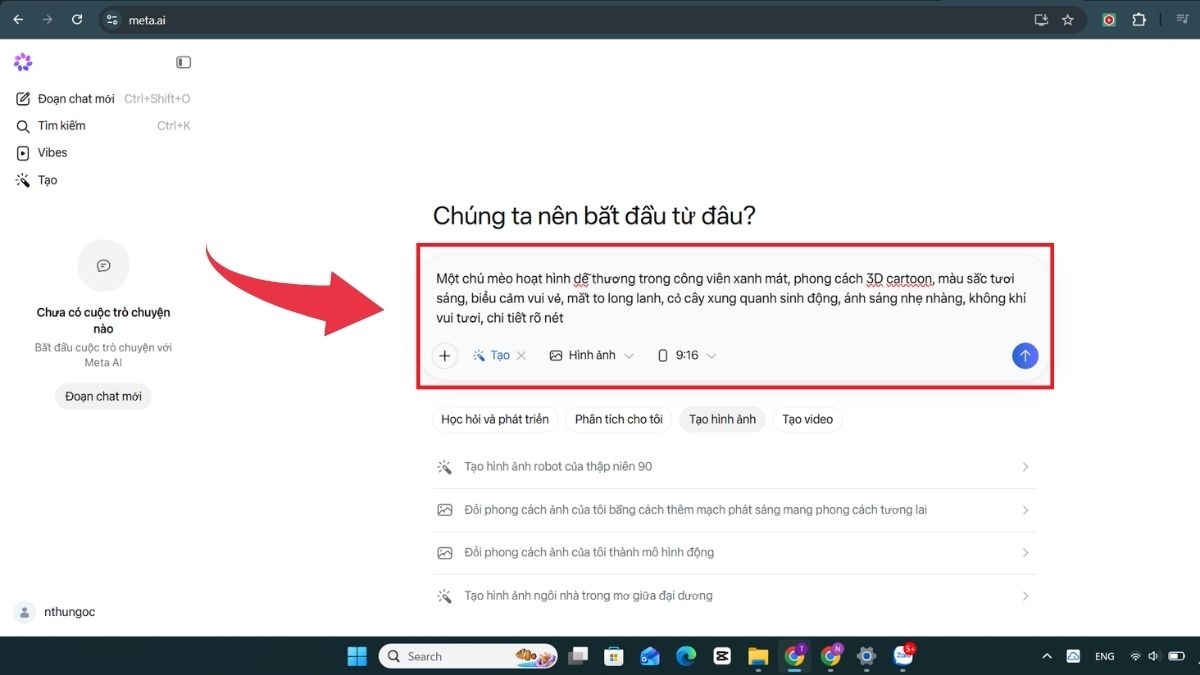Image resolution: width=1200 pixels, height=675 pixels.
Task: Open Tìm kiếm via the magnifier icon
Action: click(22, 125)
